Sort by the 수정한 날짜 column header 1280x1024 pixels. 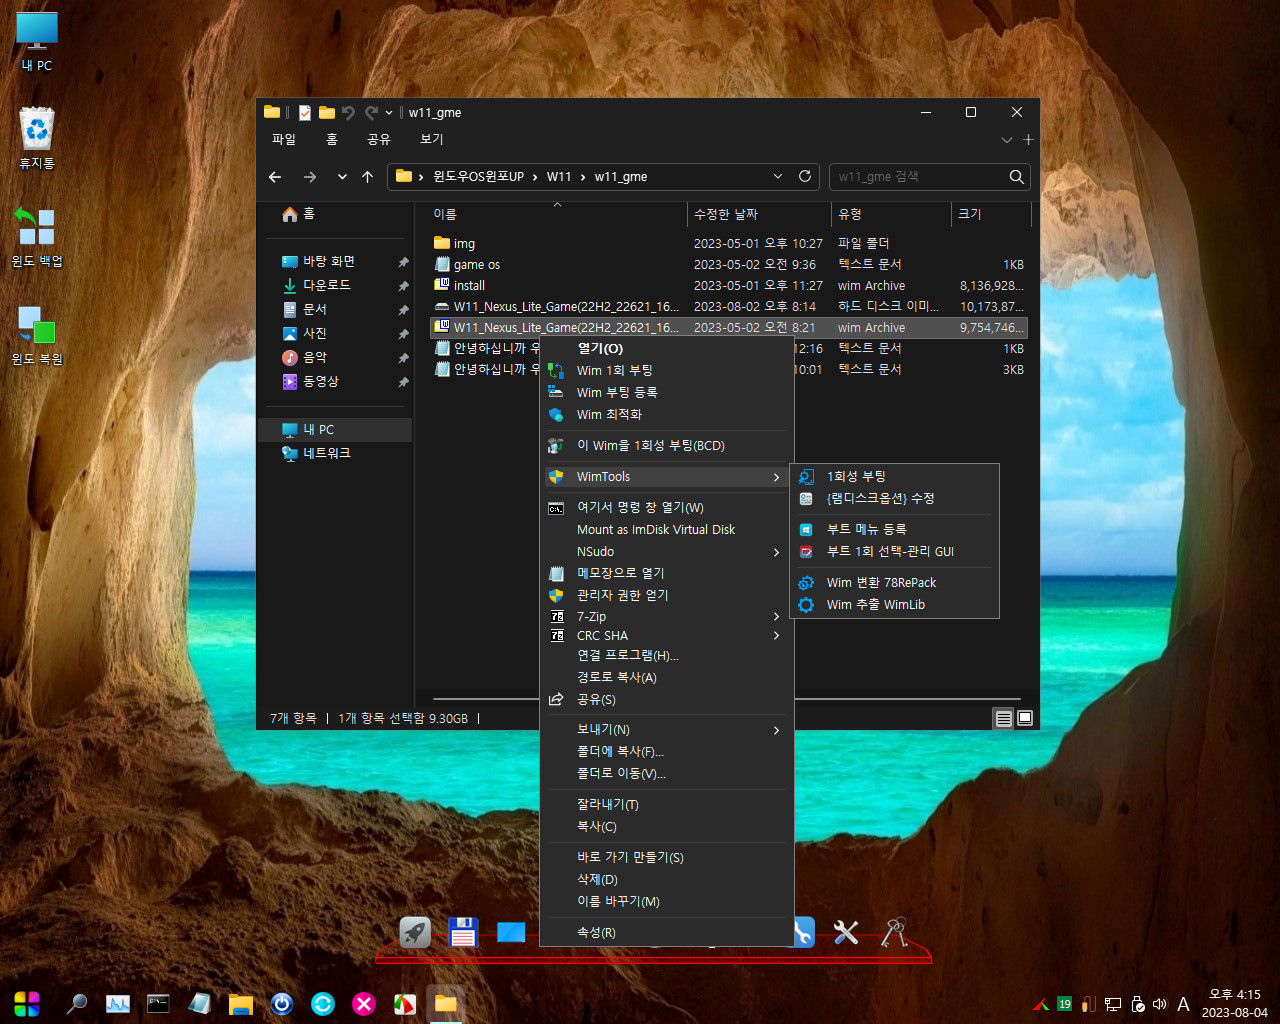tap(759, 214)
